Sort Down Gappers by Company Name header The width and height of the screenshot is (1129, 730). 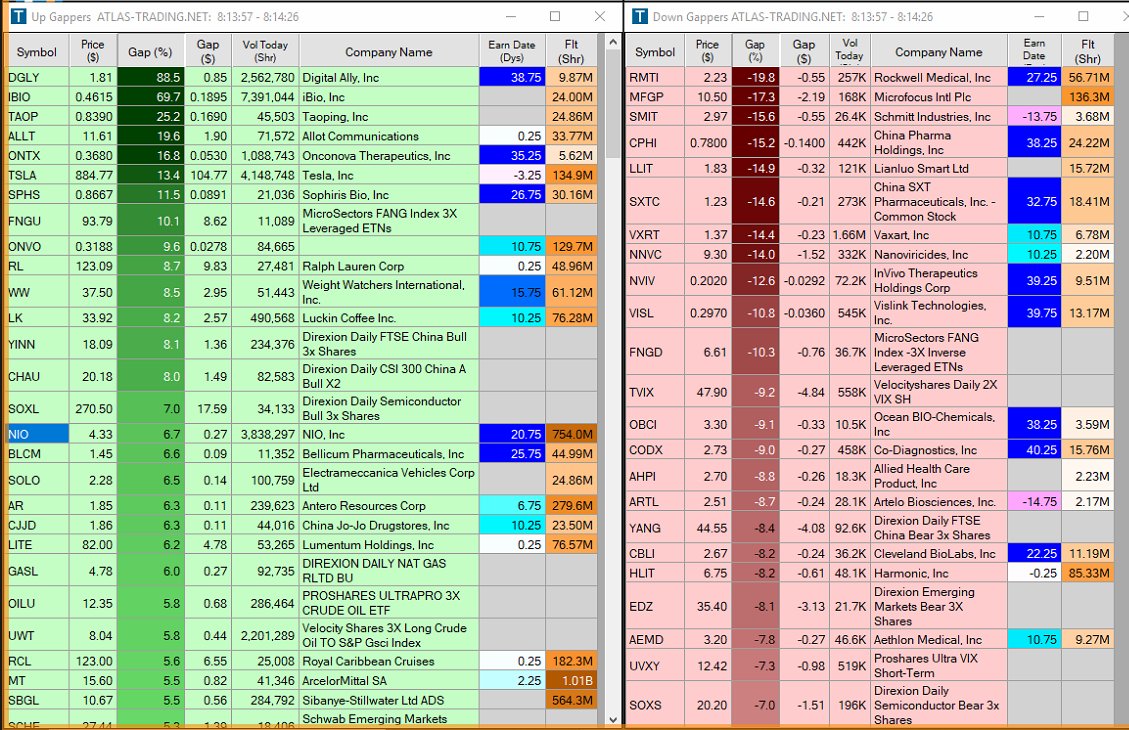[x=938, y=52]
